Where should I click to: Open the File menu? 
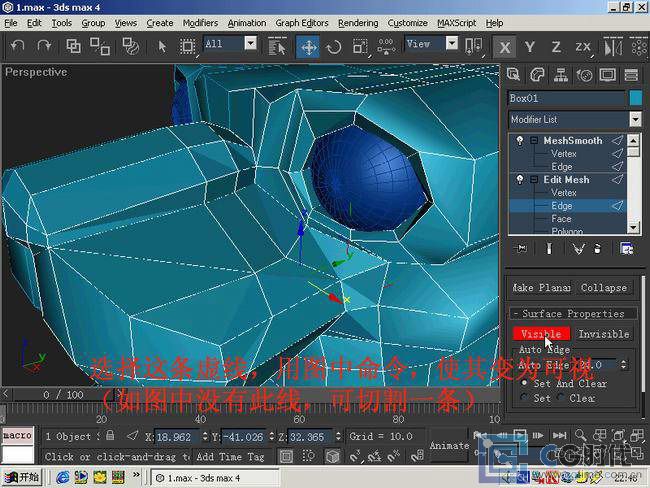click(11, 23)
